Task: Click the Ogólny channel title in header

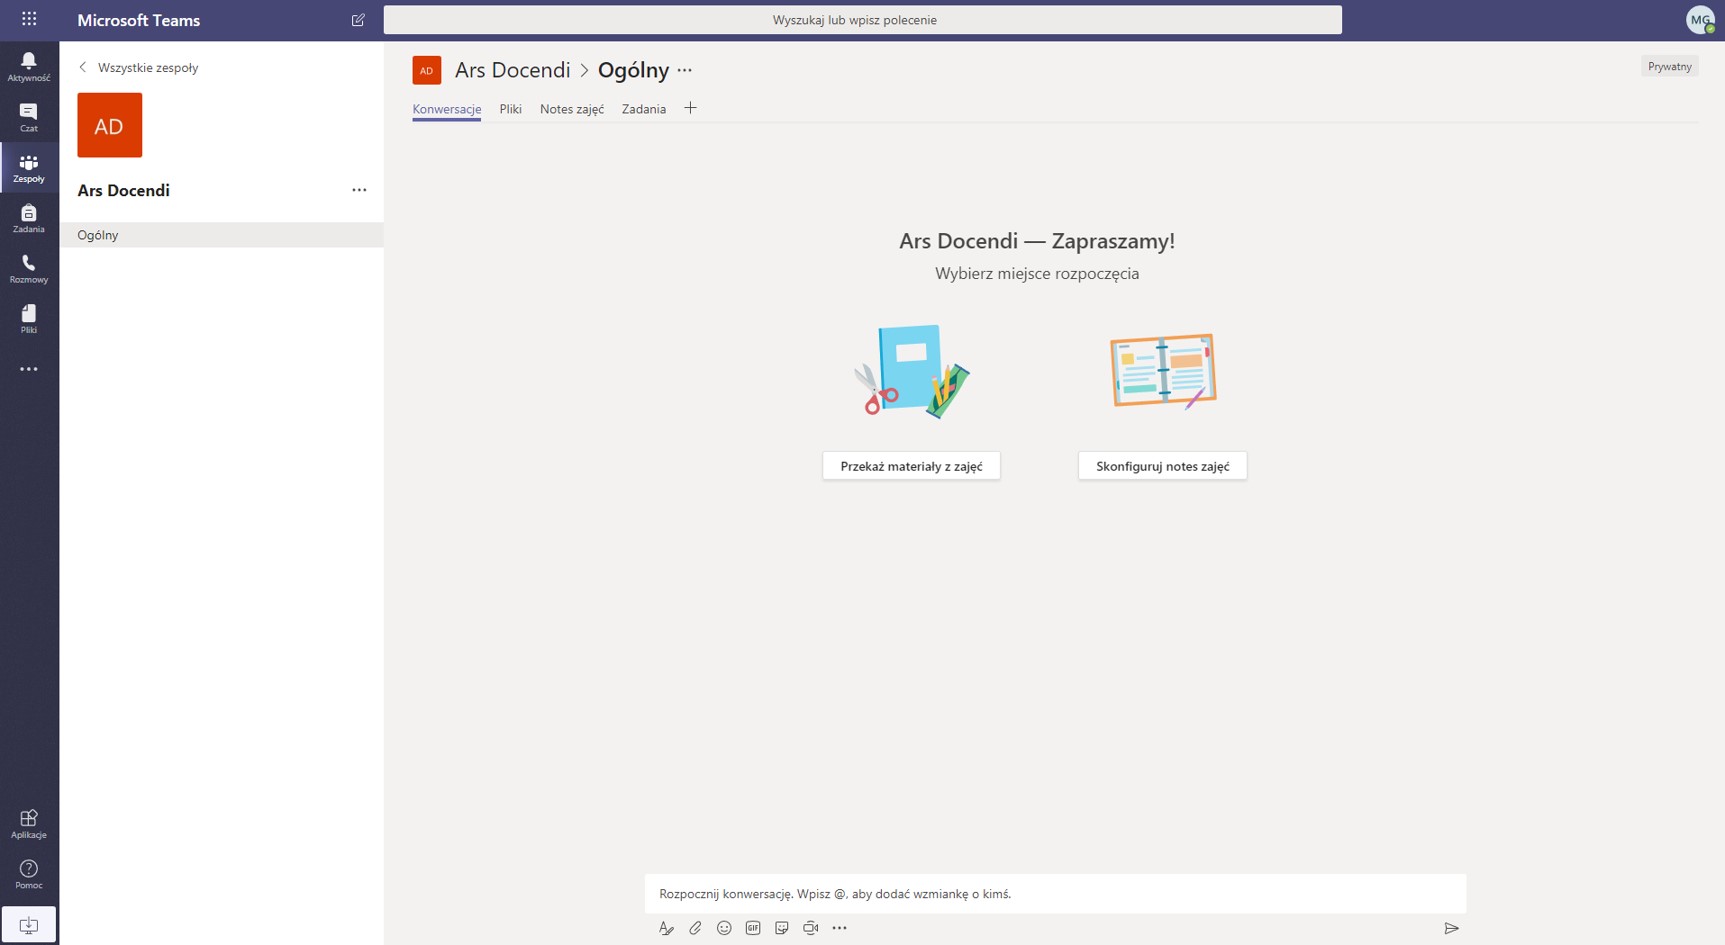Action: point(634,70)
